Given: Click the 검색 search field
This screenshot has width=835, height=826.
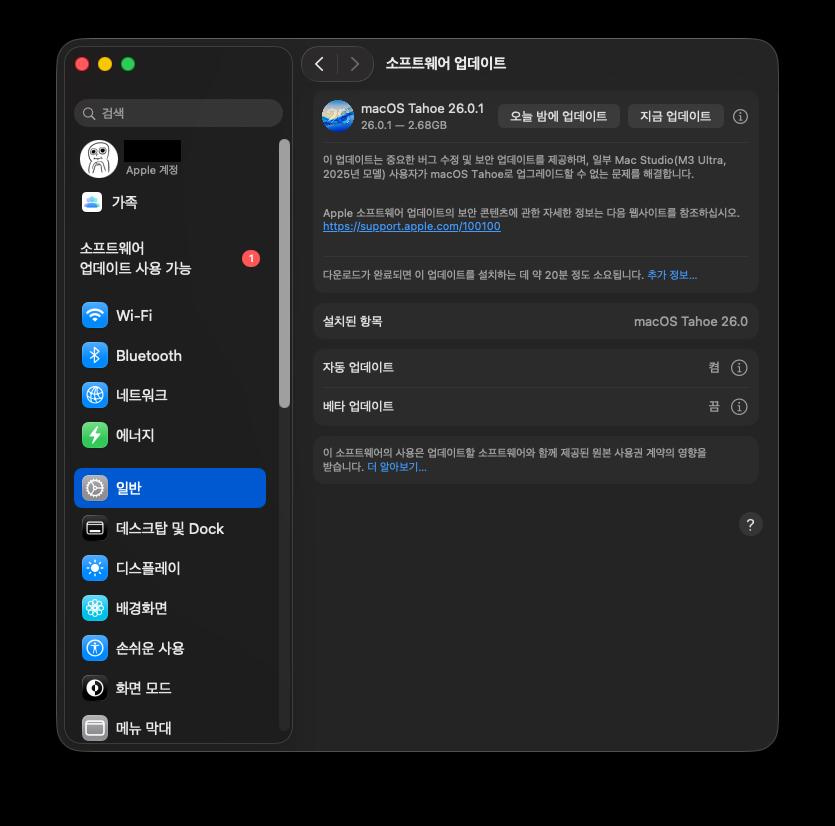Looking at the screenshot, I should pyautogui.click(x=178, y=113).
